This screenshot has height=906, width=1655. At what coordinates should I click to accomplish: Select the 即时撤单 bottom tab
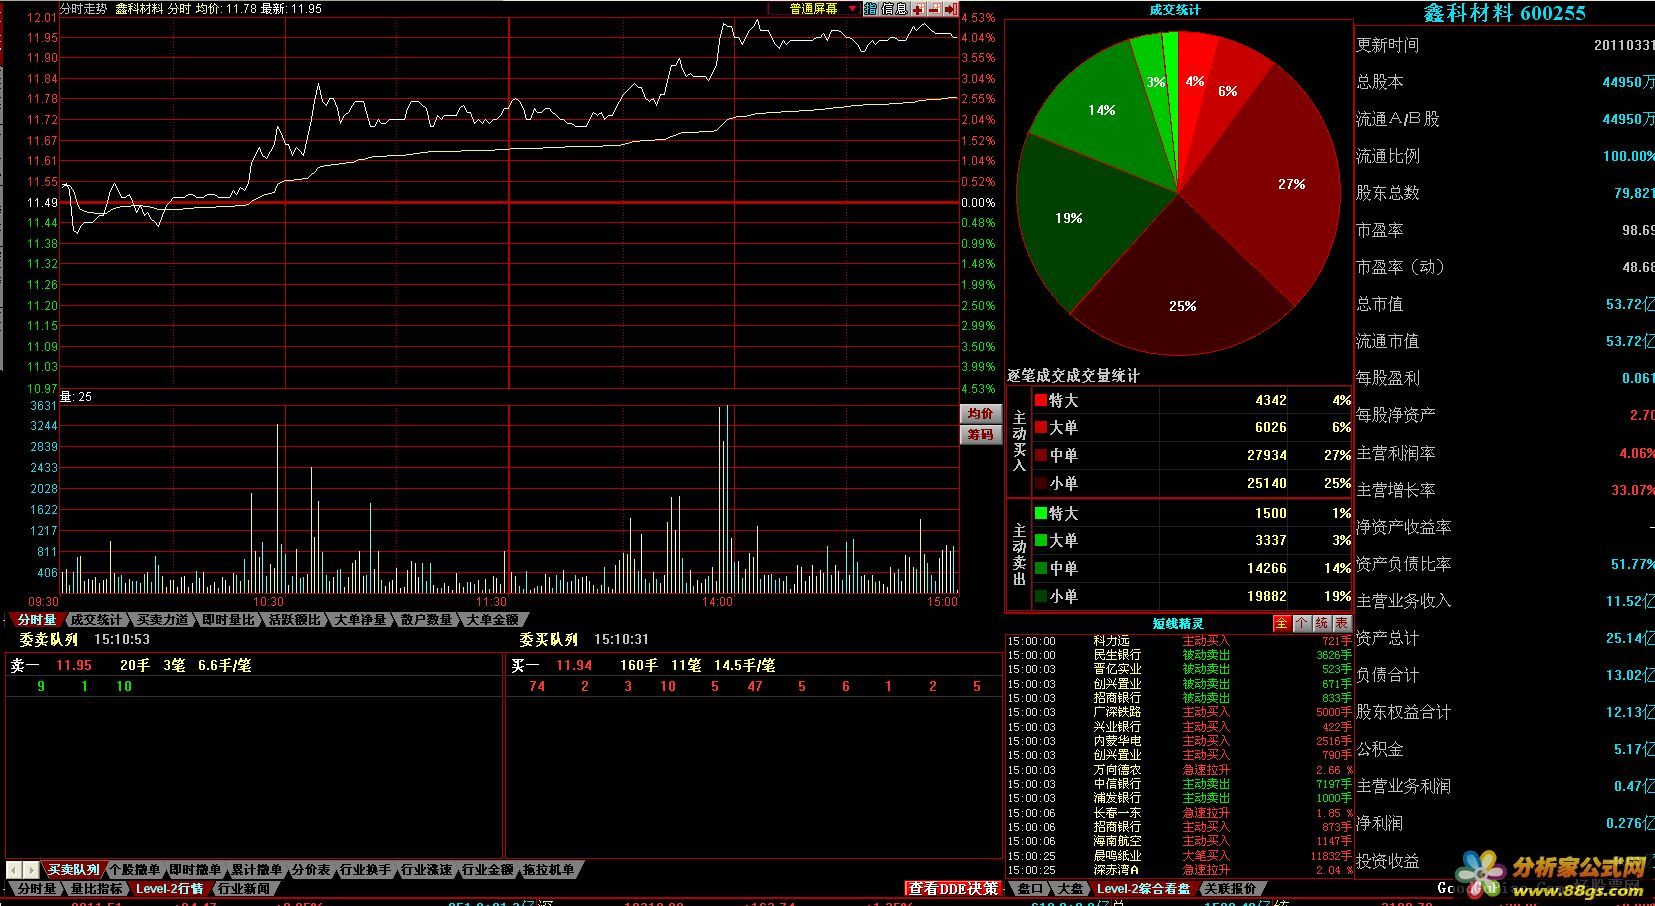tap(195, 870)
